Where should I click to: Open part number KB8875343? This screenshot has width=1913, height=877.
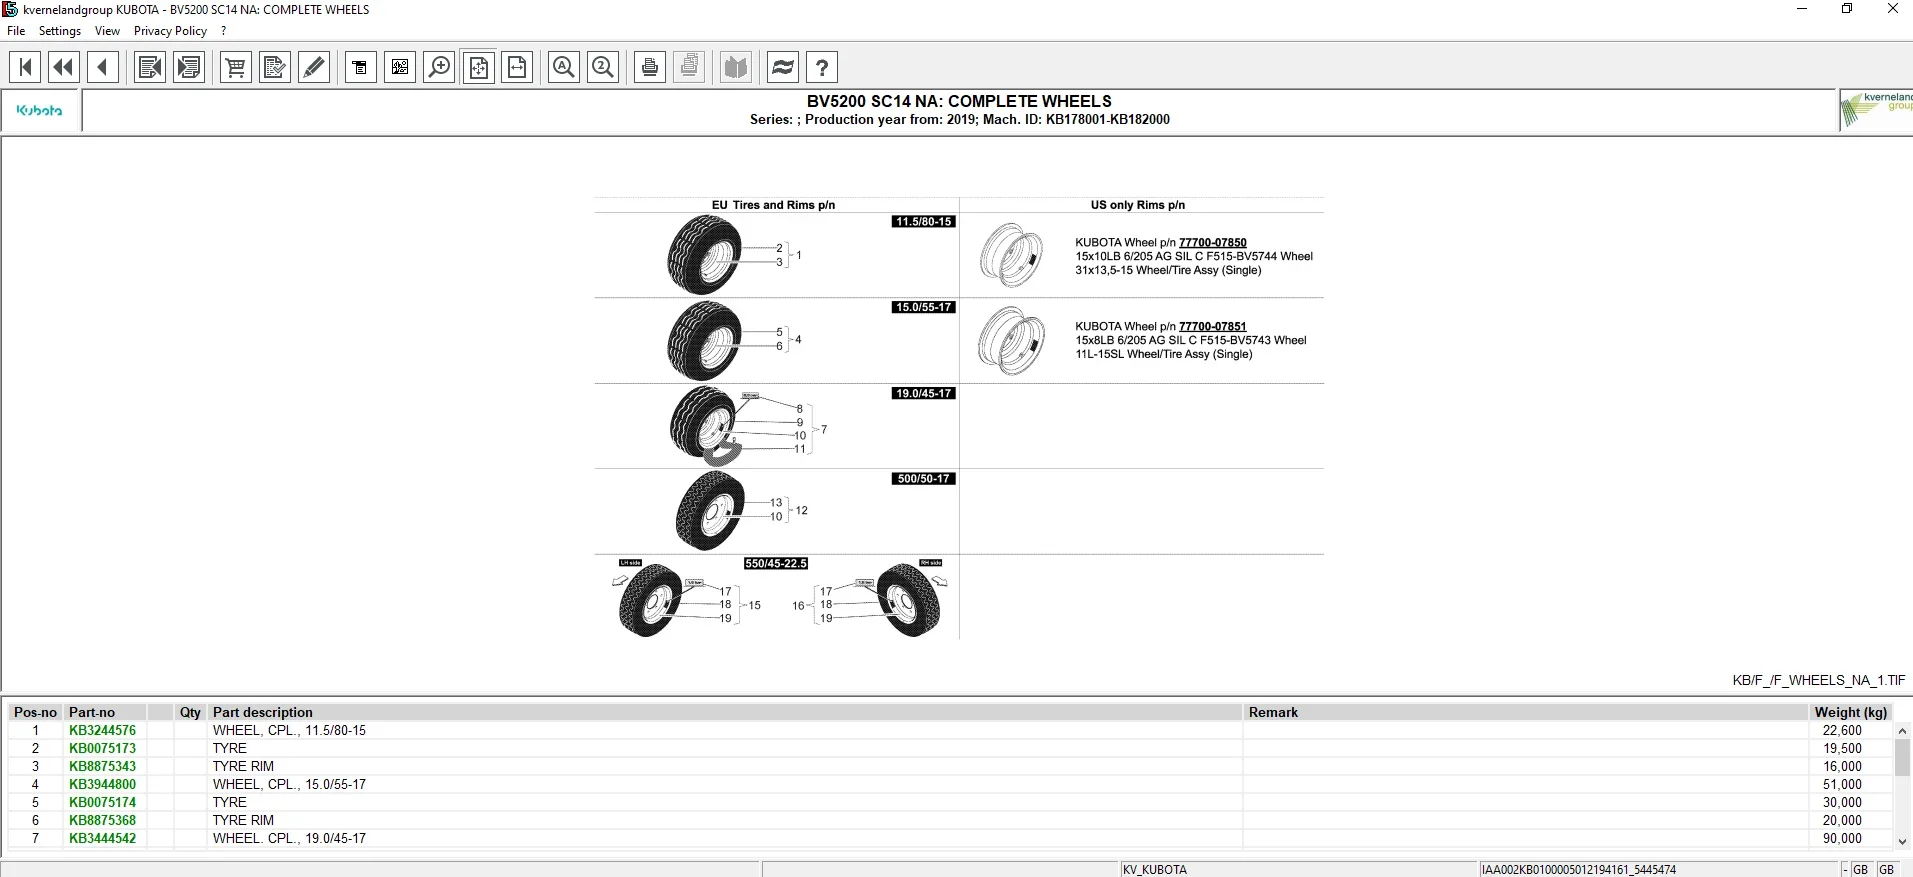pyautogui.click(x=102, y=766)
